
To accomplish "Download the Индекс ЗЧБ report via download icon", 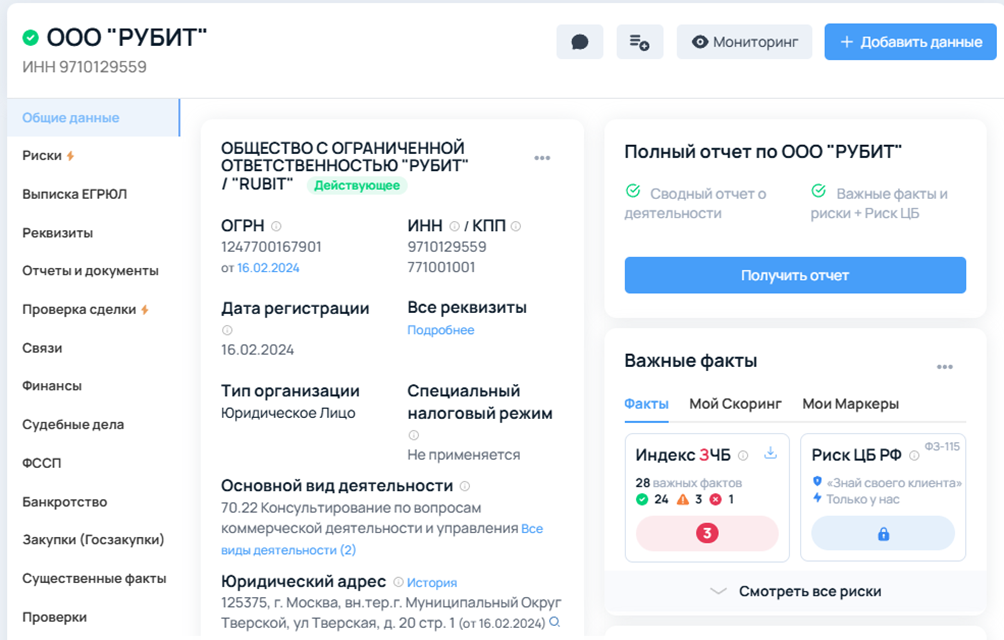I will point(770,454).
